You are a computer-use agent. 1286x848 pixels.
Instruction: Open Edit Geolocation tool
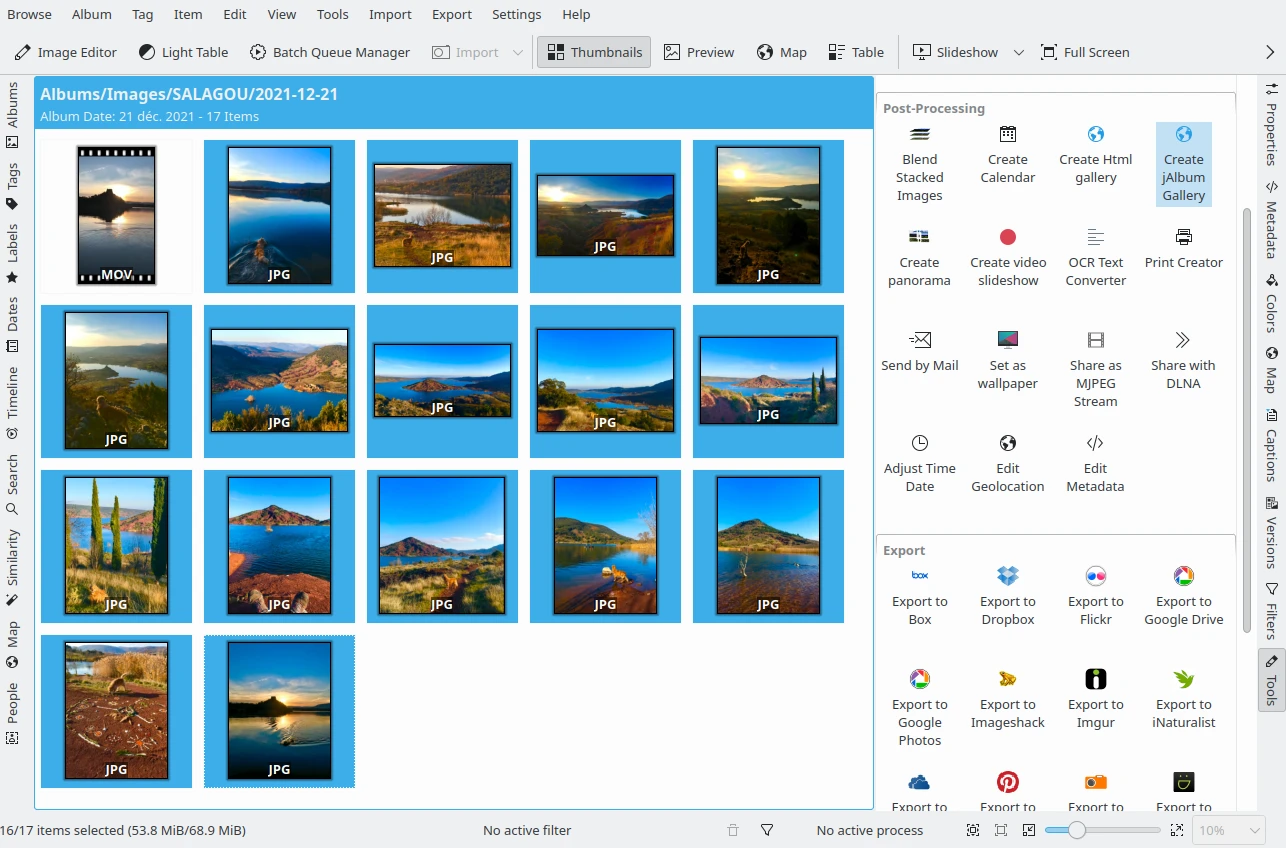point(1007,464)
